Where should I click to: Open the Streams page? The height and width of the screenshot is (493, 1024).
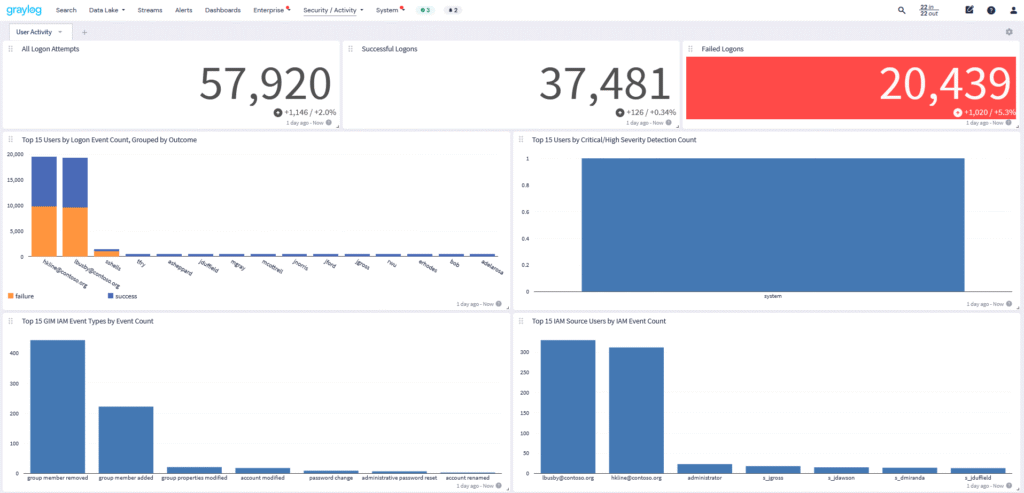coord(150,10)
